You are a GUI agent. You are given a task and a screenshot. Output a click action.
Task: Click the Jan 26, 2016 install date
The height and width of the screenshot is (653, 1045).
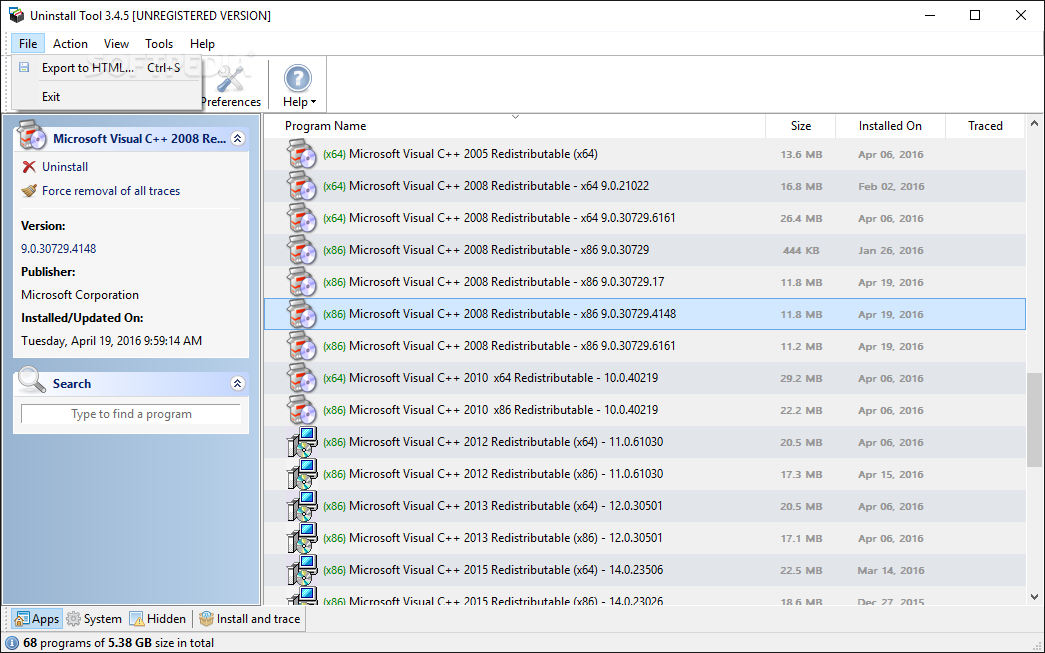click(891, 251)
